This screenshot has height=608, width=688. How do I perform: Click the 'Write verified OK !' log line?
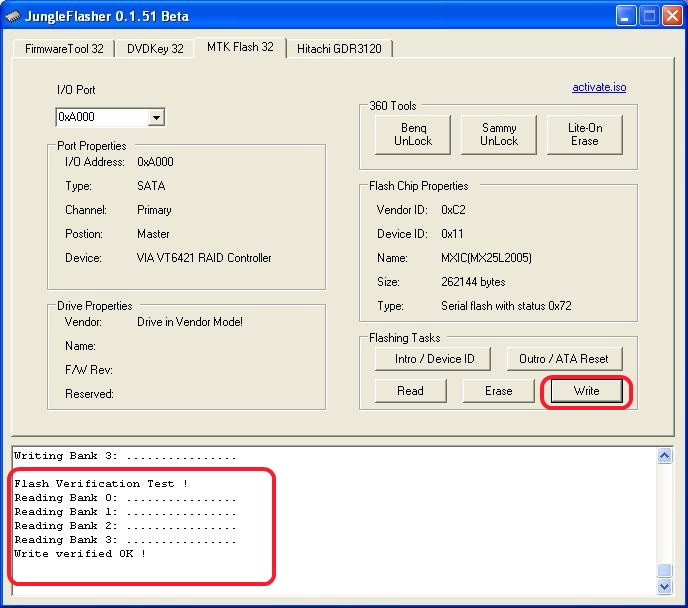click(x=80, y=554)
